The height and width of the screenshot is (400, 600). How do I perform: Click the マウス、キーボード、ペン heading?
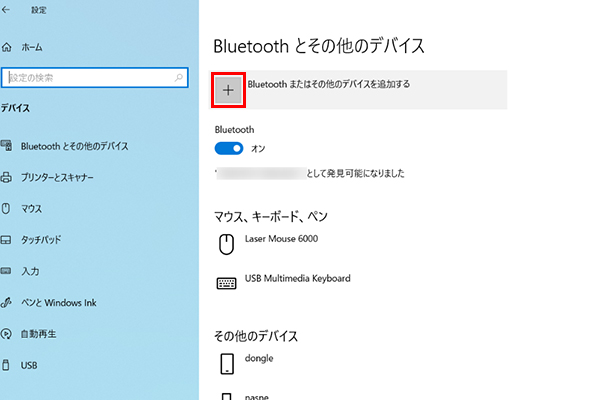[x=271, y=217]
